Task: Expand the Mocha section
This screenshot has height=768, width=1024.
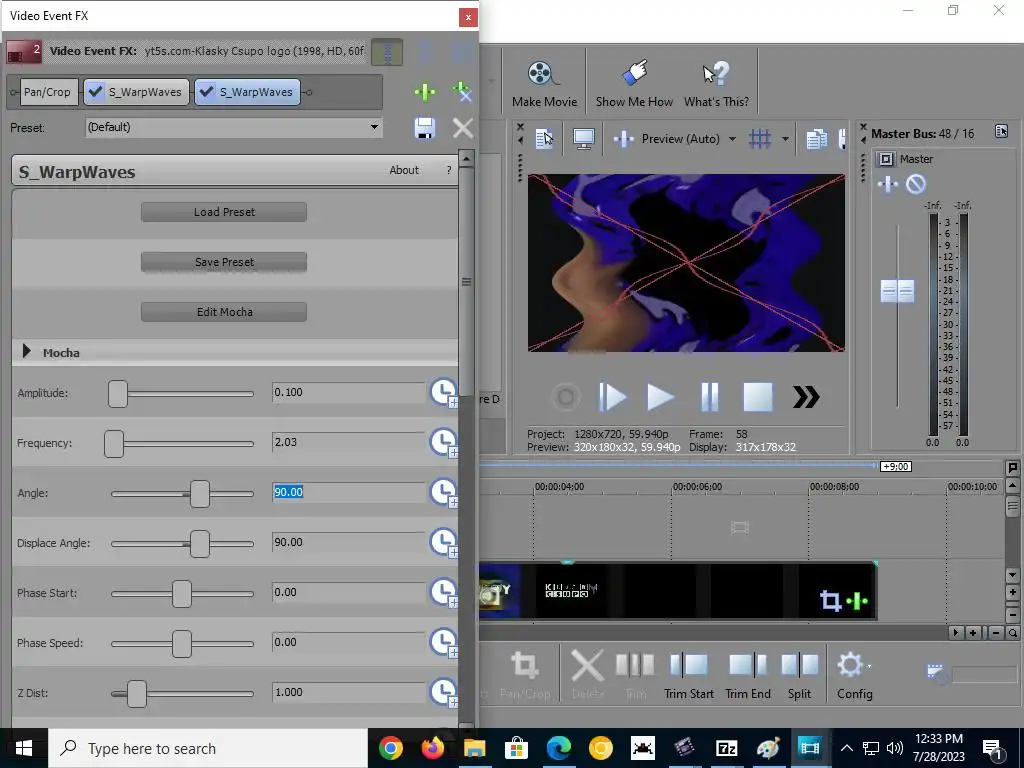Action: (27, 351)
